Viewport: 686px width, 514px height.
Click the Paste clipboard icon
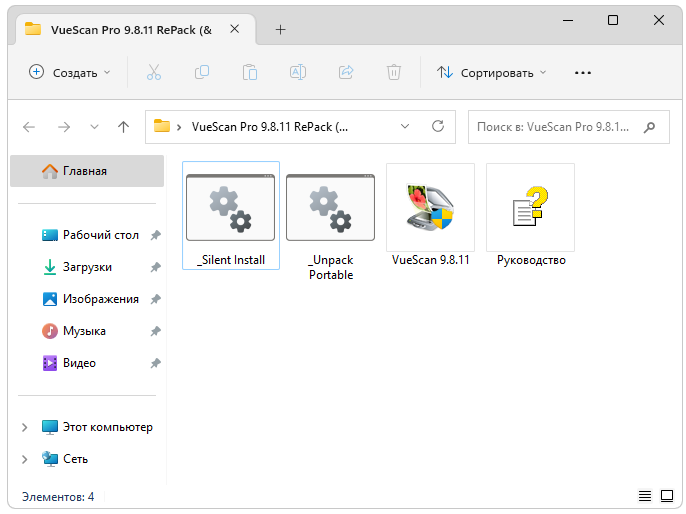(250, 72)
